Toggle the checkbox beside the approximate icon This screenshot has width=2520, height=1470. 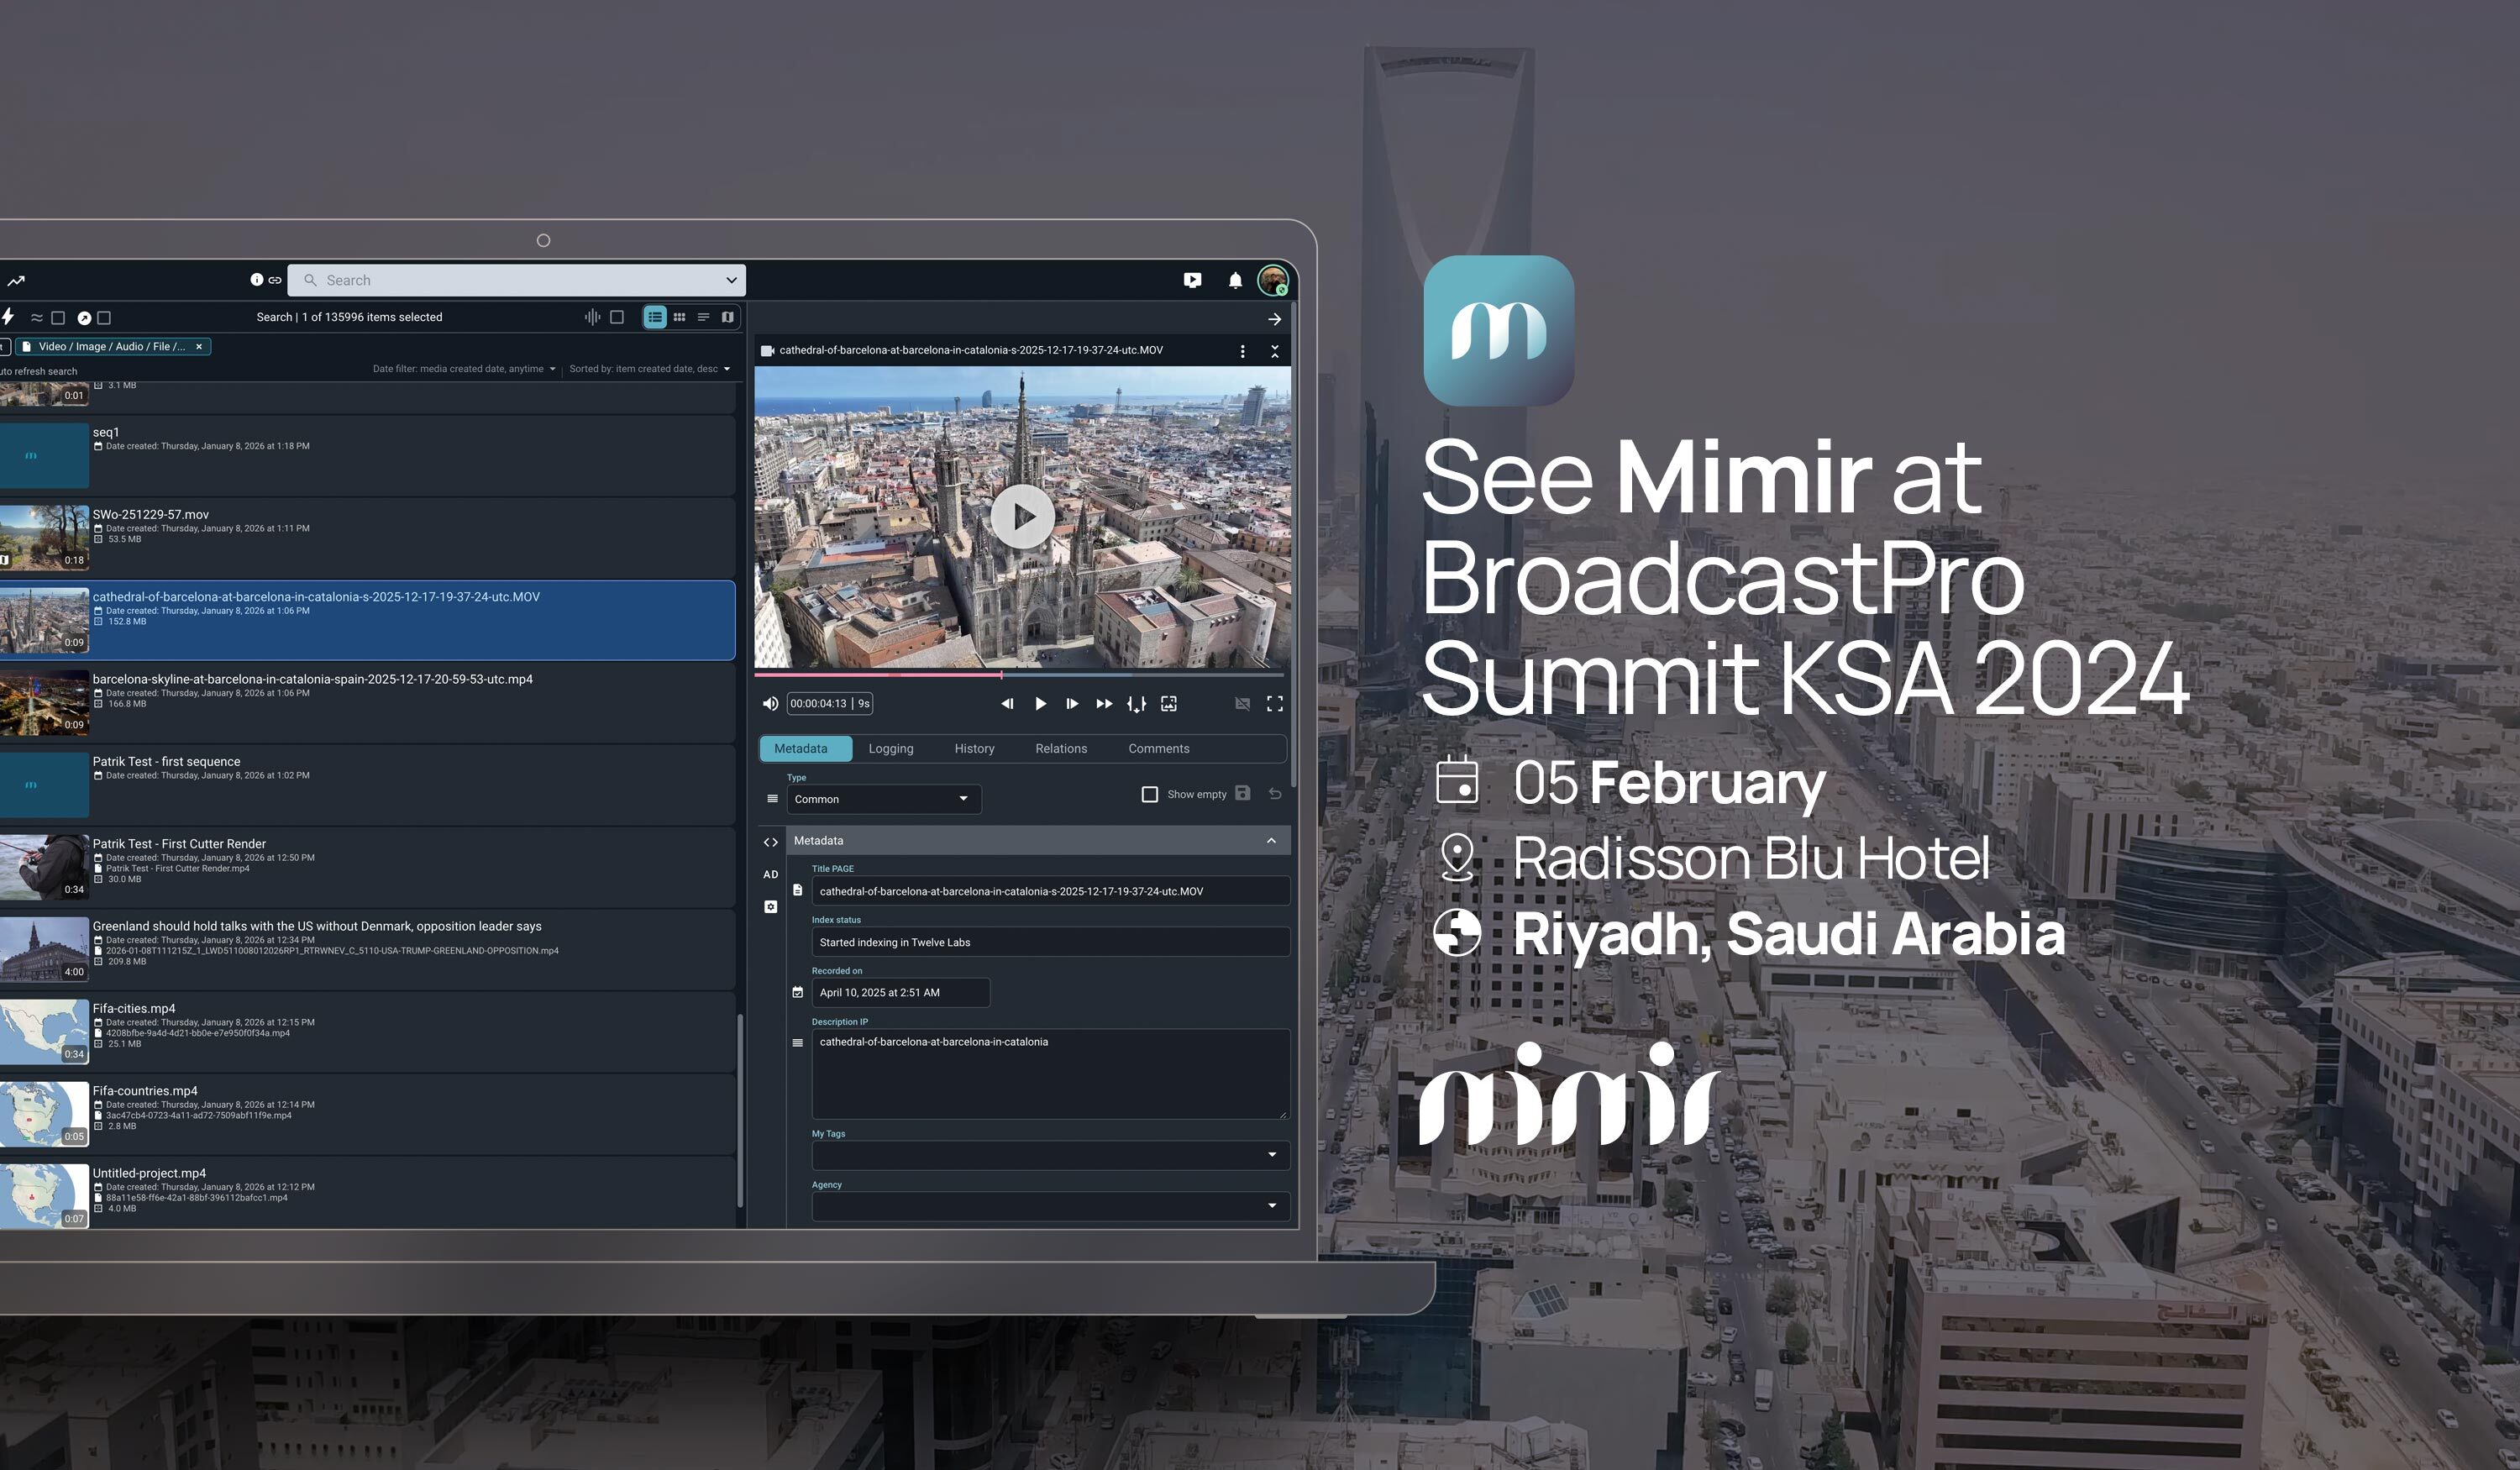[58, 318]
